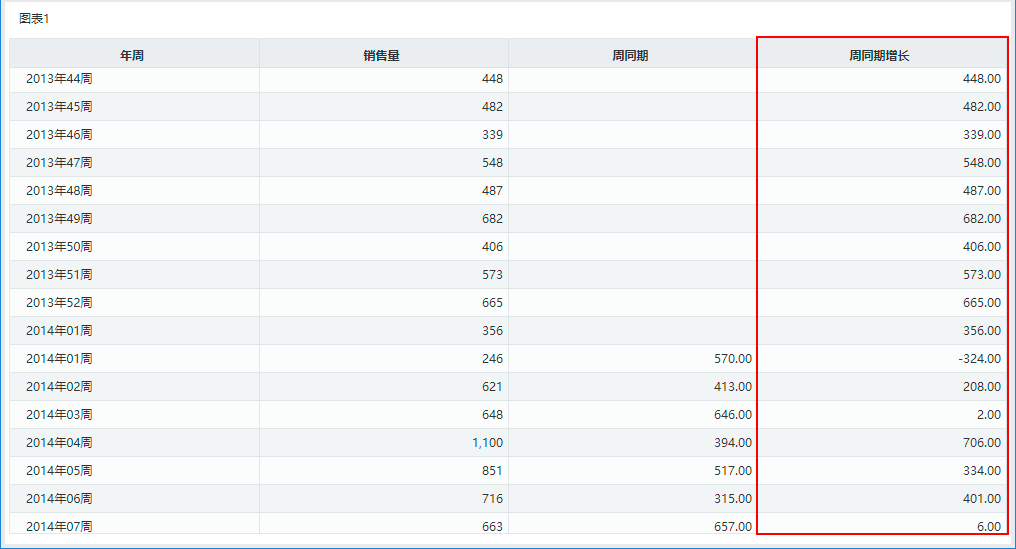Select the 2013年49周 row label
1016x549 pixels.
[59, 218]
